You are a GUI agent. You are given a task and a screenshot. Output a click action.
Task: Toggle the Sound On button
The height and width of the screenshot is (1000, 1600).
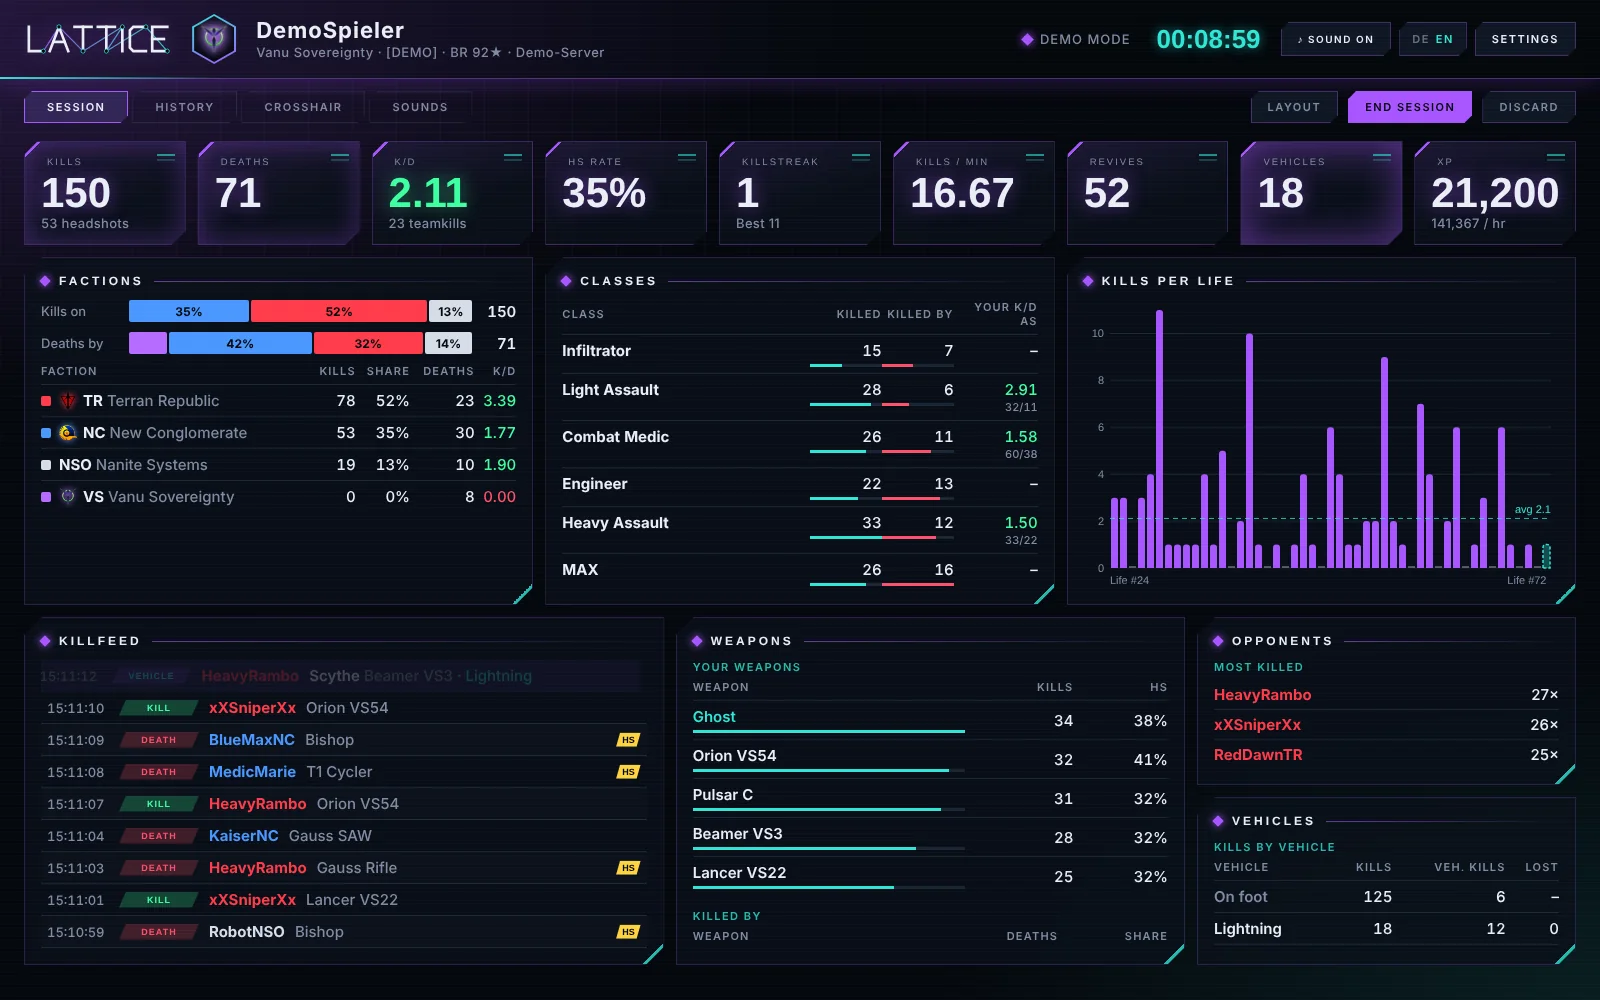[1335, 39]
